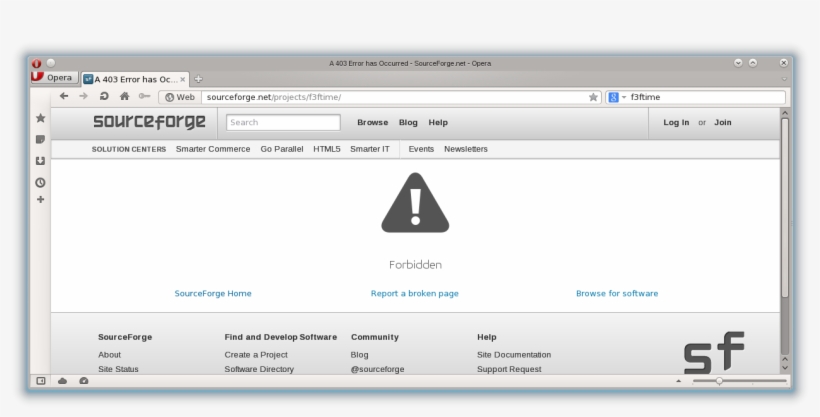This screenshot has width=820, height=417.
Task: Open the Help header link
Action: pos(438,122)
